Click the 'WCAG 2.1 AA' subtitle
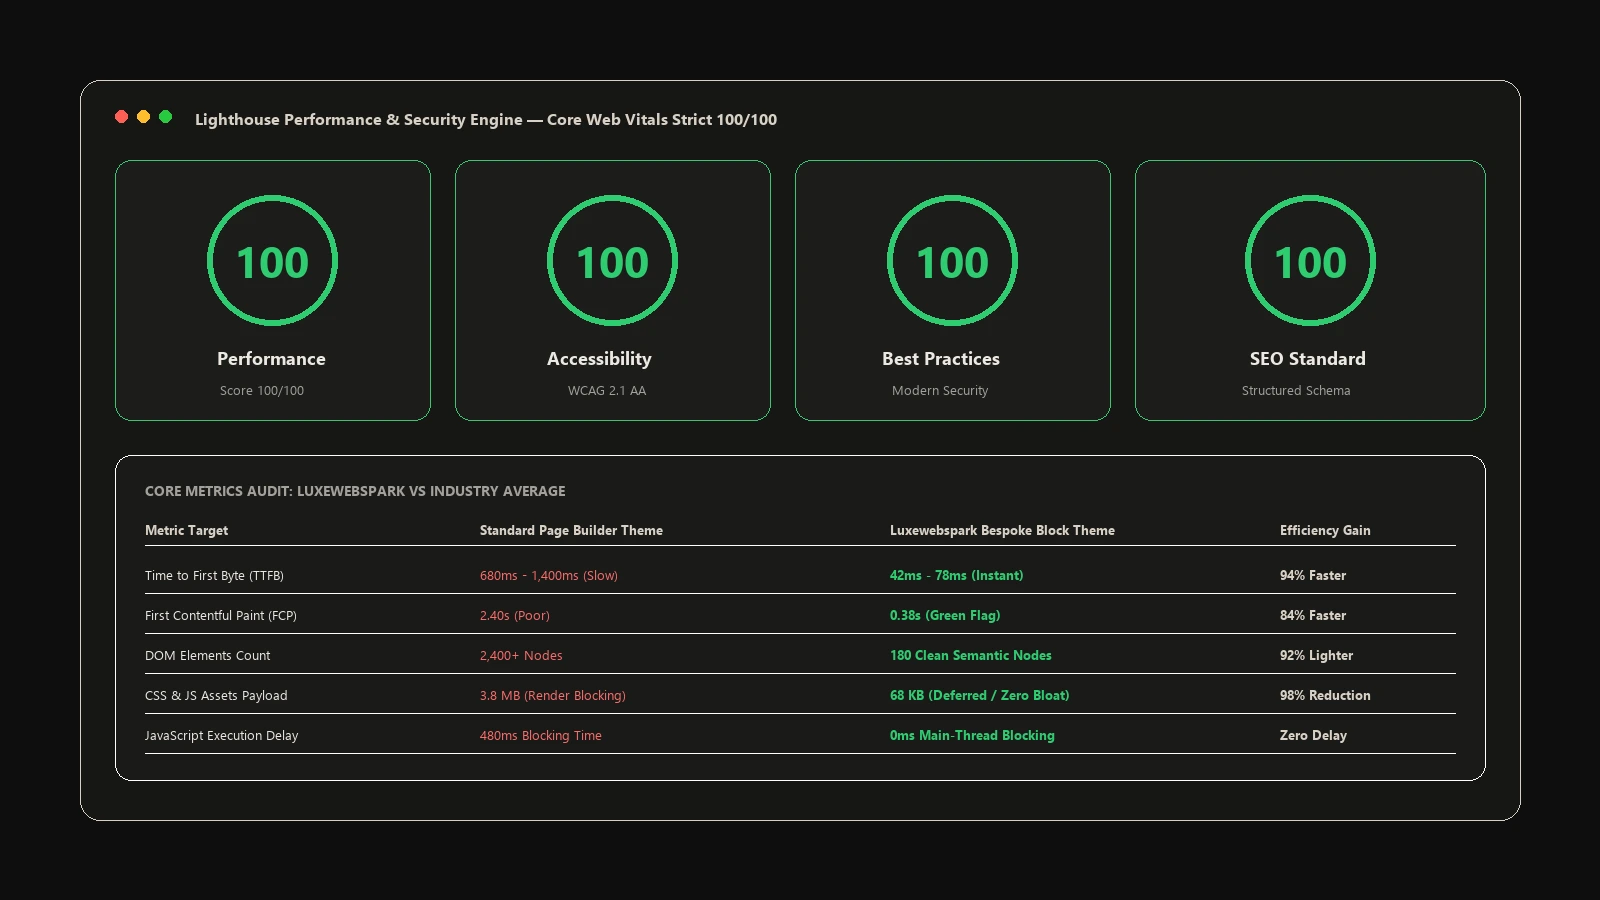Image resolution: width=1600 pixels, height=900 pixels. coord(607,391)
